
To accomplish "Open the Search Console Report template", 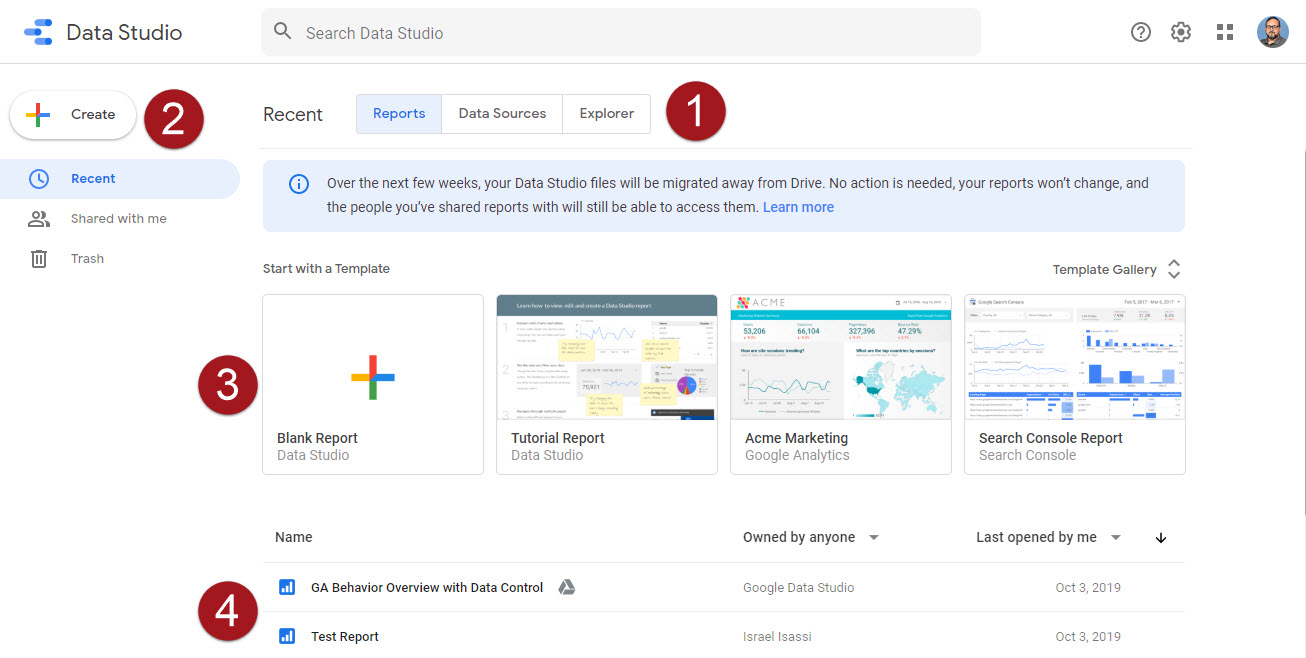I will click(1075, 384).
